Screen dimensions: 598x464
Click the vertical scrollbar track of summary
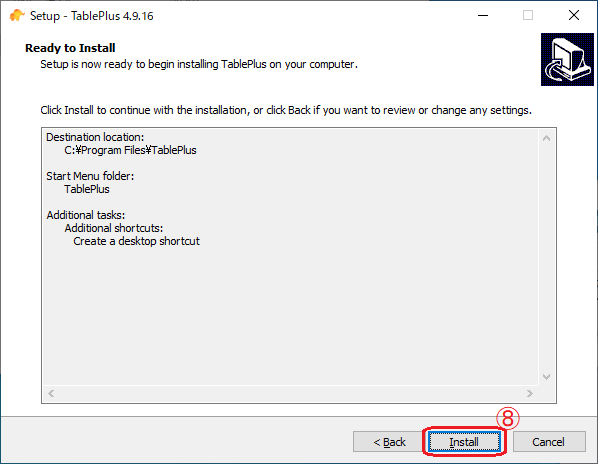[x=546, y=257]
